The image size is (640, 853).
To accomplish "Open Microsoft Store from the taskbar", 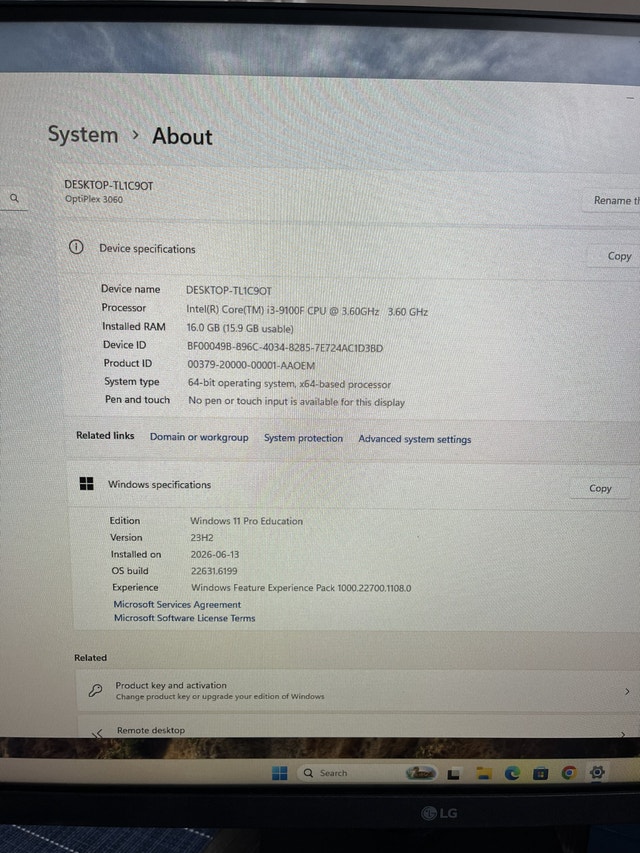I will tap(540, 773).
